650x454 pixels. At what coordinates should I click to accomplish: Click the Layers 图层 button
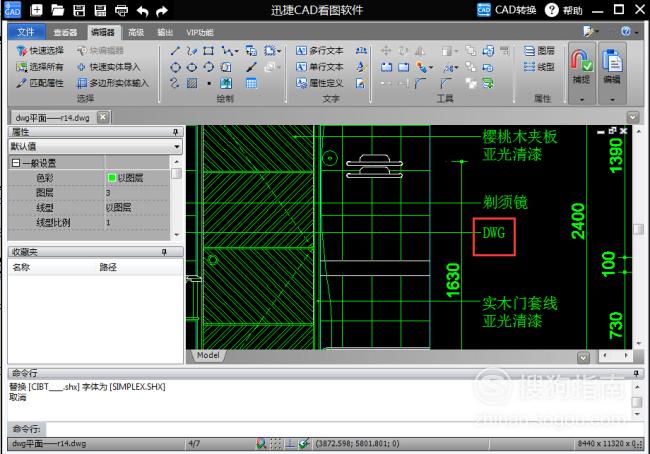click(x=539, y=51)
